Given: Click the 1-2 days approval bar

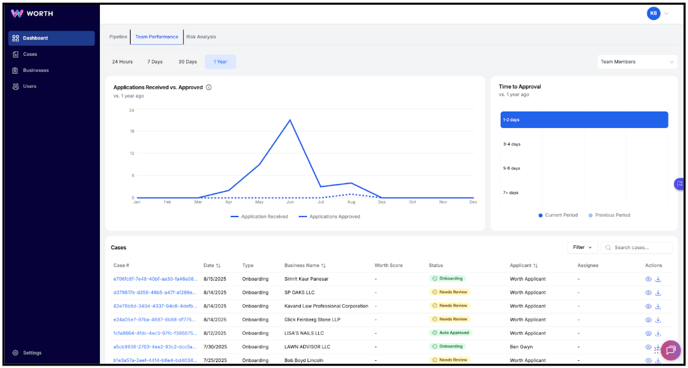Looking at the screenshot, I should 584,120.
